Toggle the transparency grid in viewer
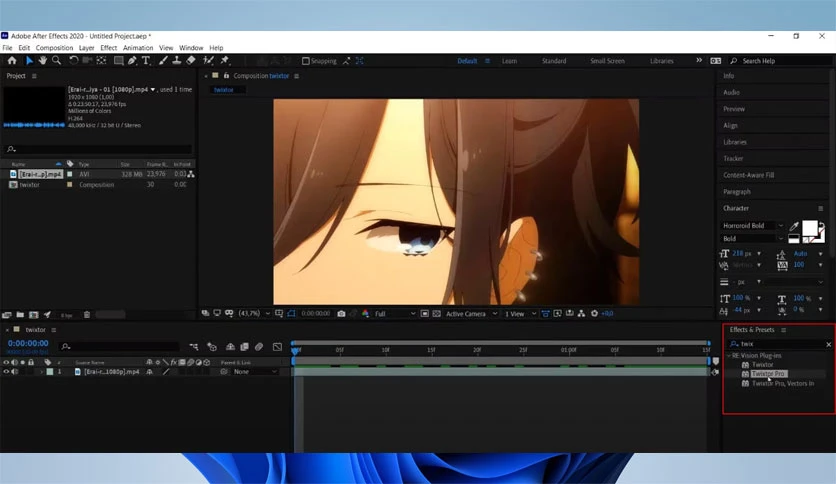The image size is (836, 484). tap(437, 313)
